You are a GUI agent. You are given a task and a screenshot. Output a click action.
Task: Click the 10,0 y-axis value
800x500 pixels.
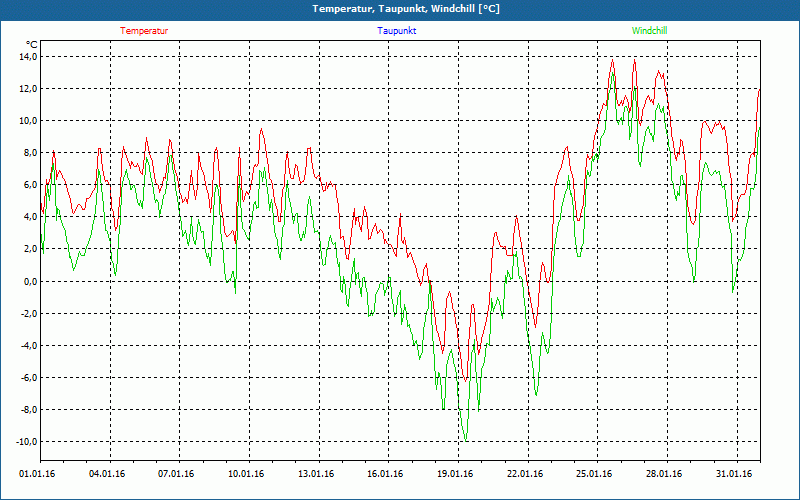tap(28, 121)
